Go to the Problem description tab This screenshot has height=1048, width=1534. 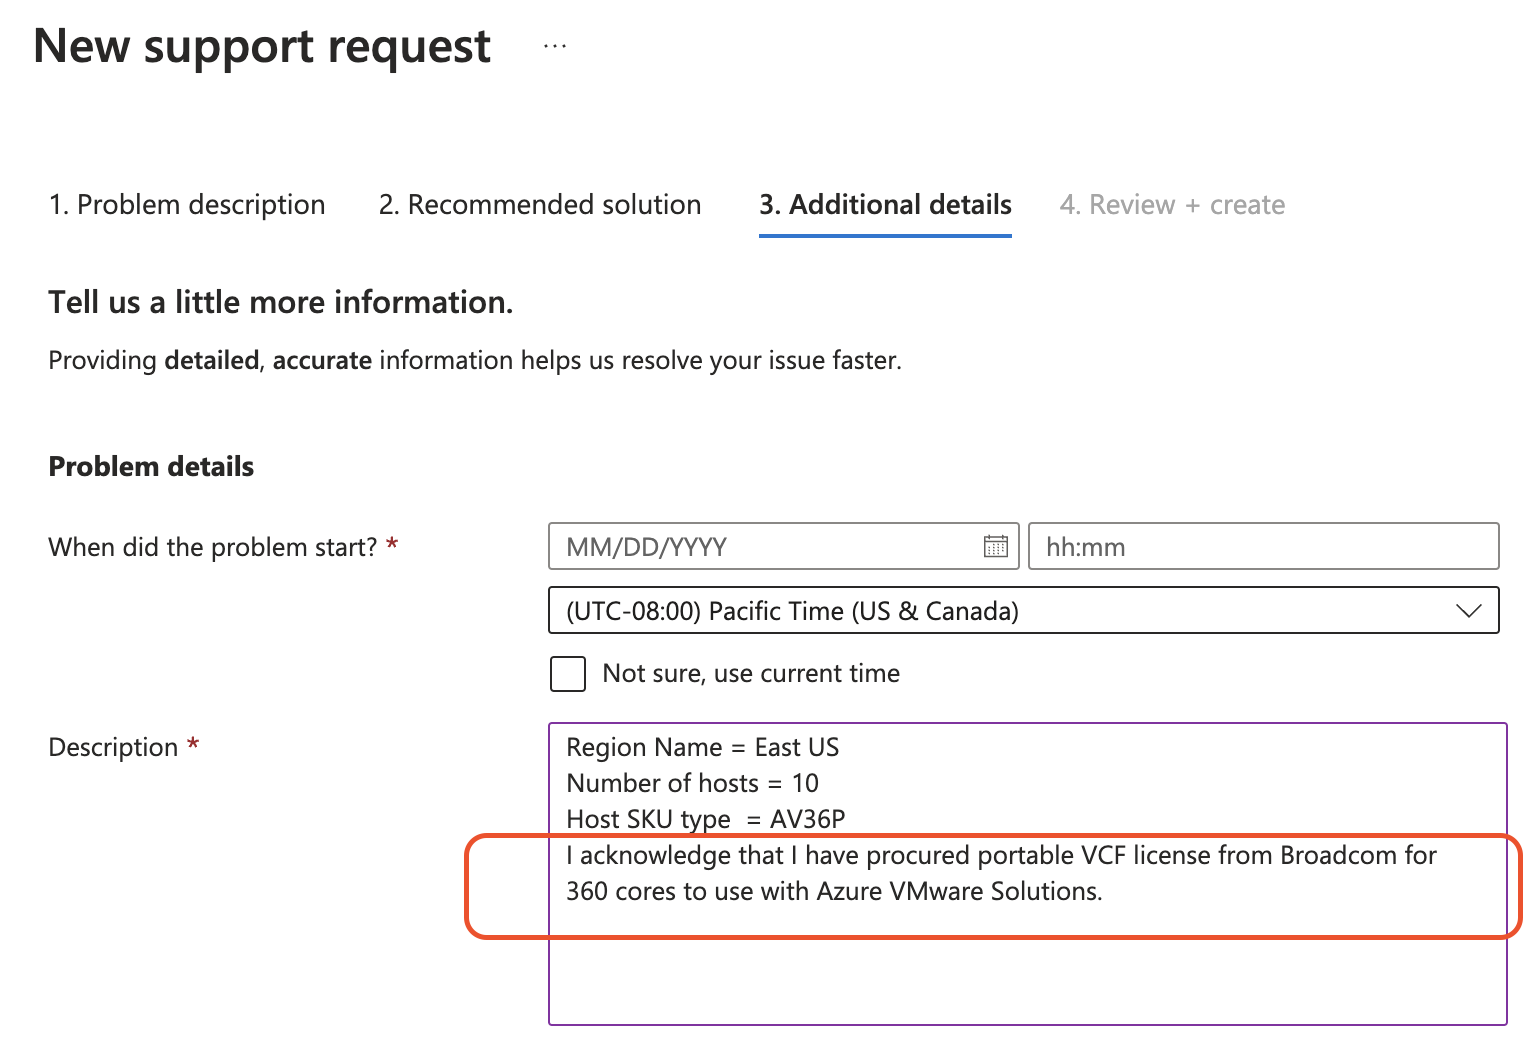coord(187,205)
